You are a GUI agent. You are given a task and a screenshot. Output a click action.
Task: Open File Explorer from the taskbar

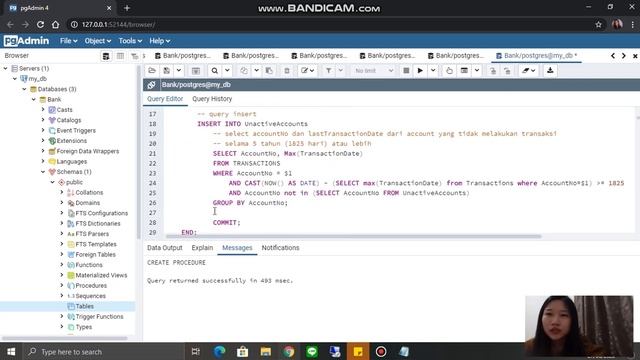[x=266, y=352]
